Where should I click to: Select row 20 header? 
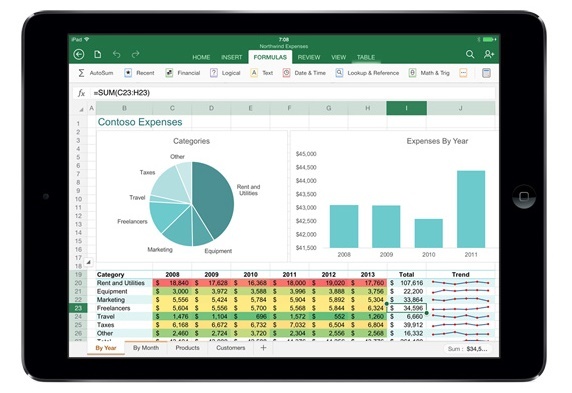coord(78,283)
